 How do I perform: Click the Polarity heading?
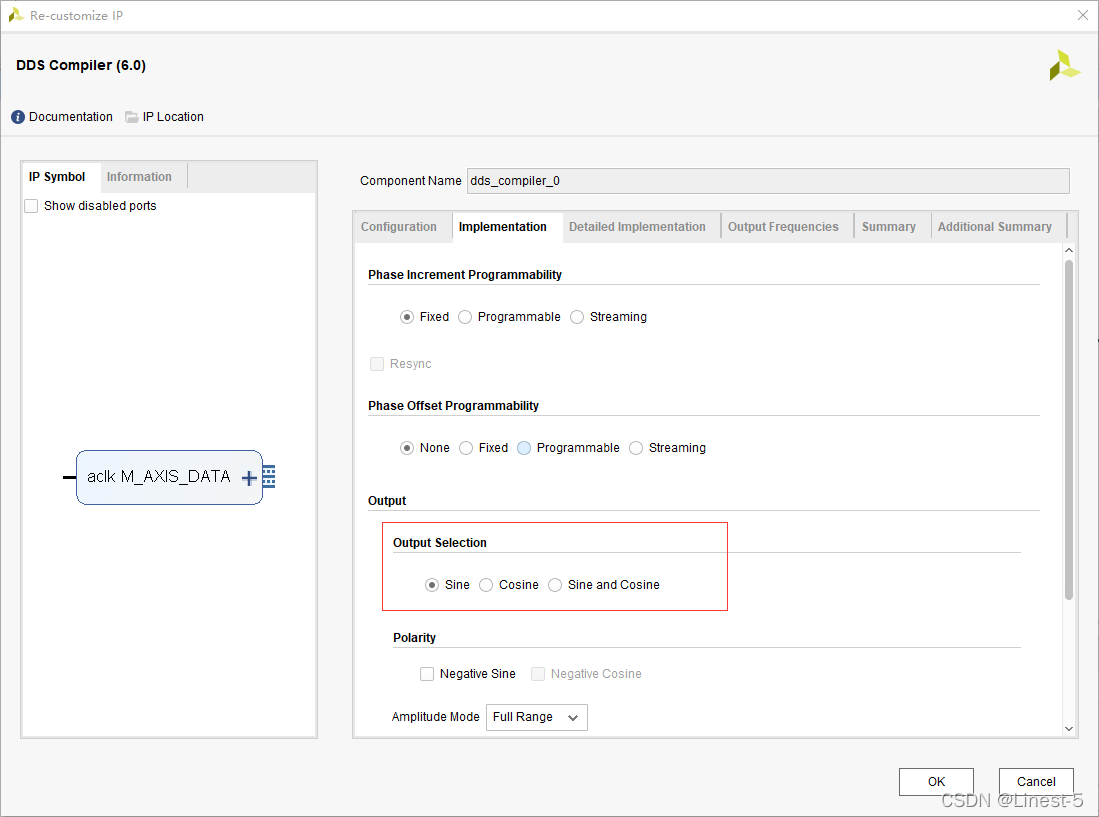tap(414, 638)
